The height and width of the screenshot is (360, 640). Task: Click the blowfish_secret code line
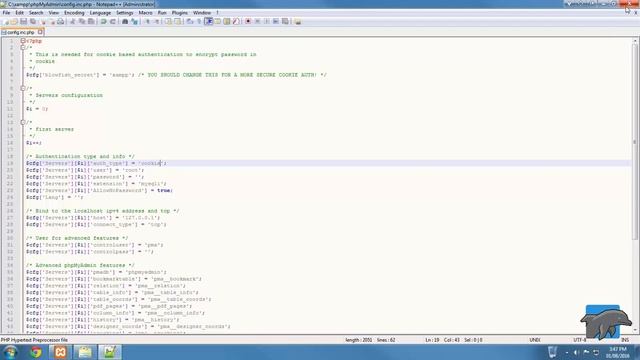[176, 75]
